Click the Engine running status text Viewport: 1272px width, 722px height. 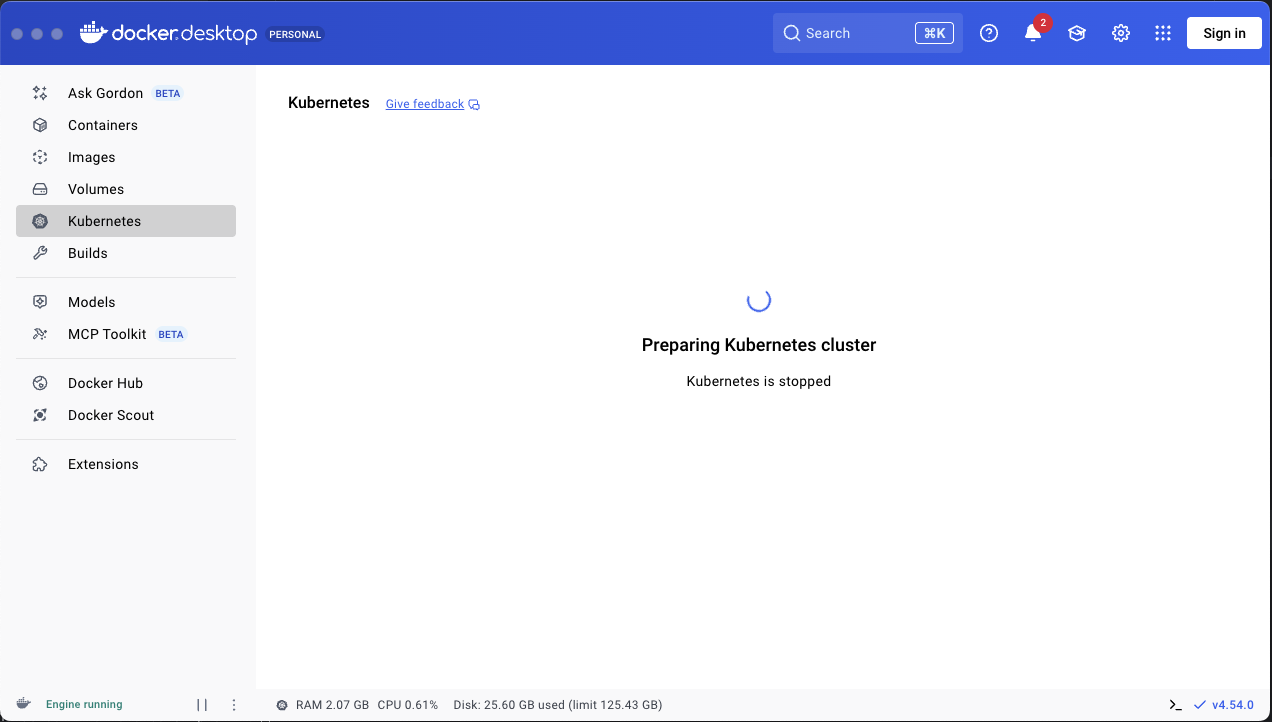click(84, 705)
